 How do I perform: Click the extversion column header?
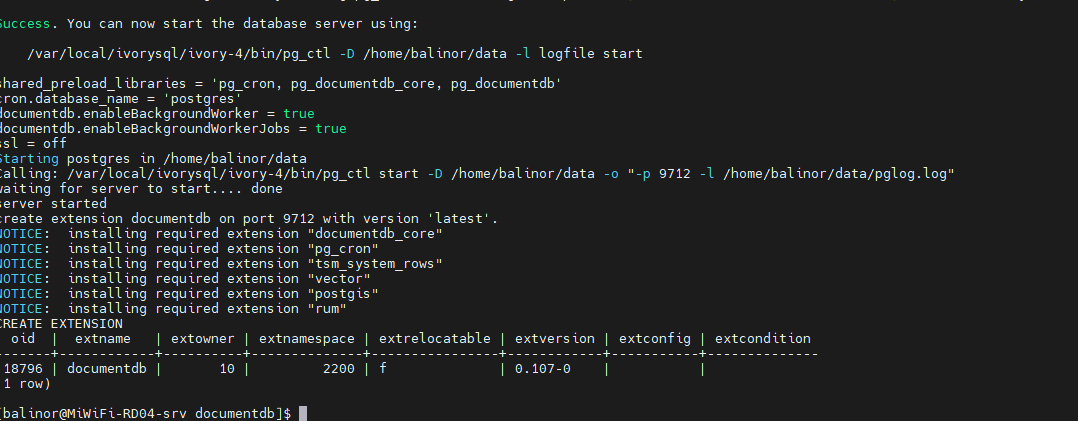pos(555,338)
